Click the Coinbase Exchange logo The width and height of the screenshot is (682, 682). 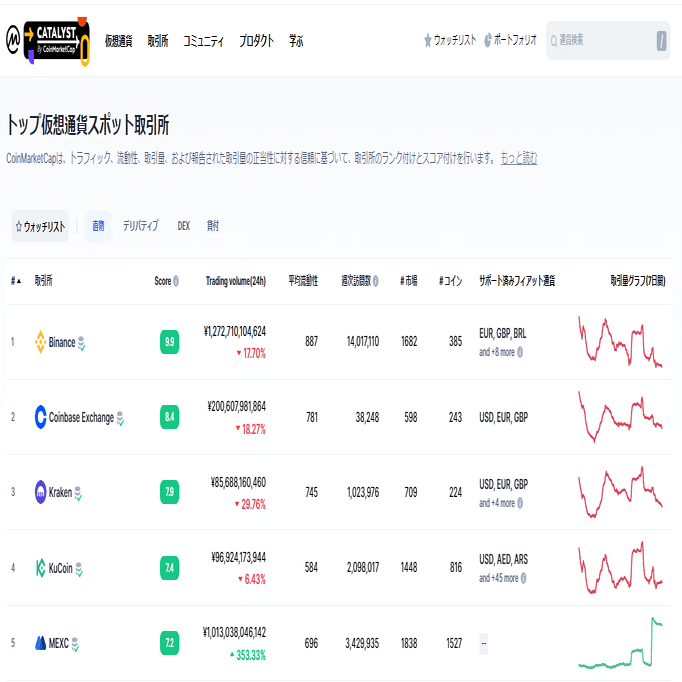40,417
